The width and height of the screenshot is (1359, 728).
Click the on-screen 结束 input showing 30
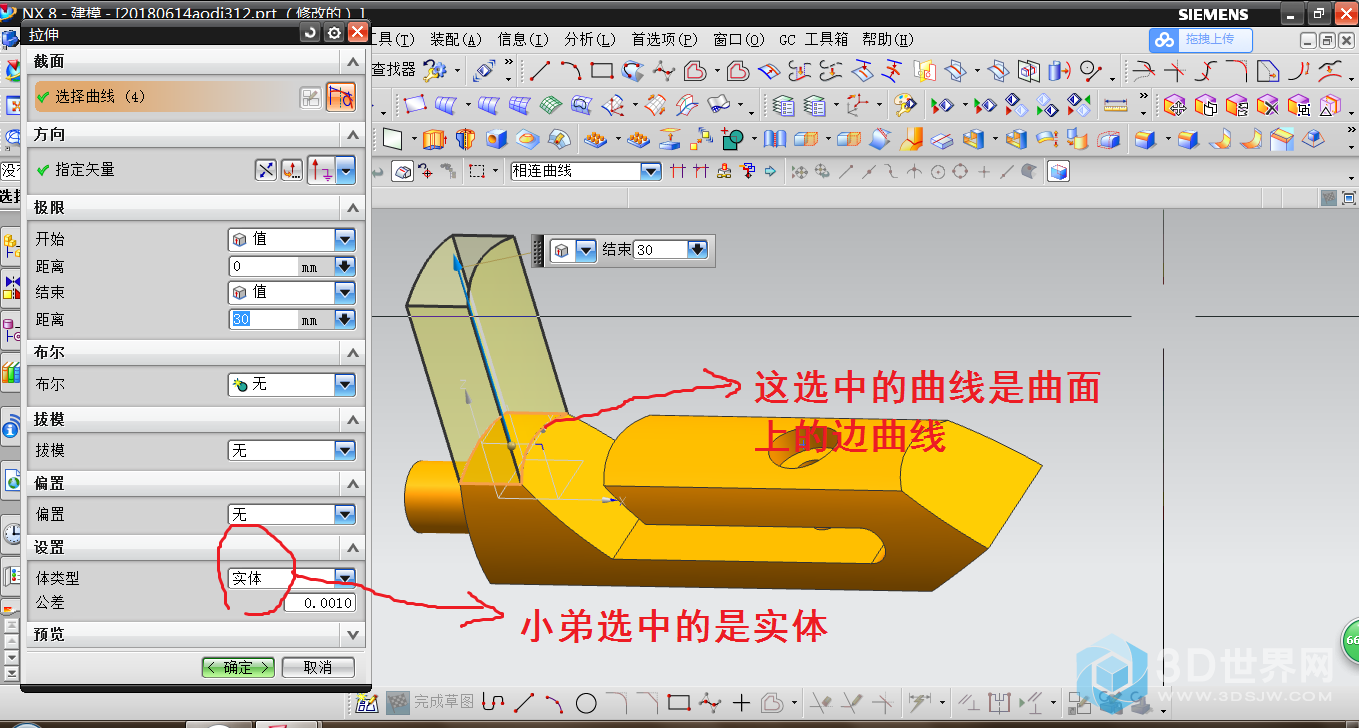click(659, 250)
